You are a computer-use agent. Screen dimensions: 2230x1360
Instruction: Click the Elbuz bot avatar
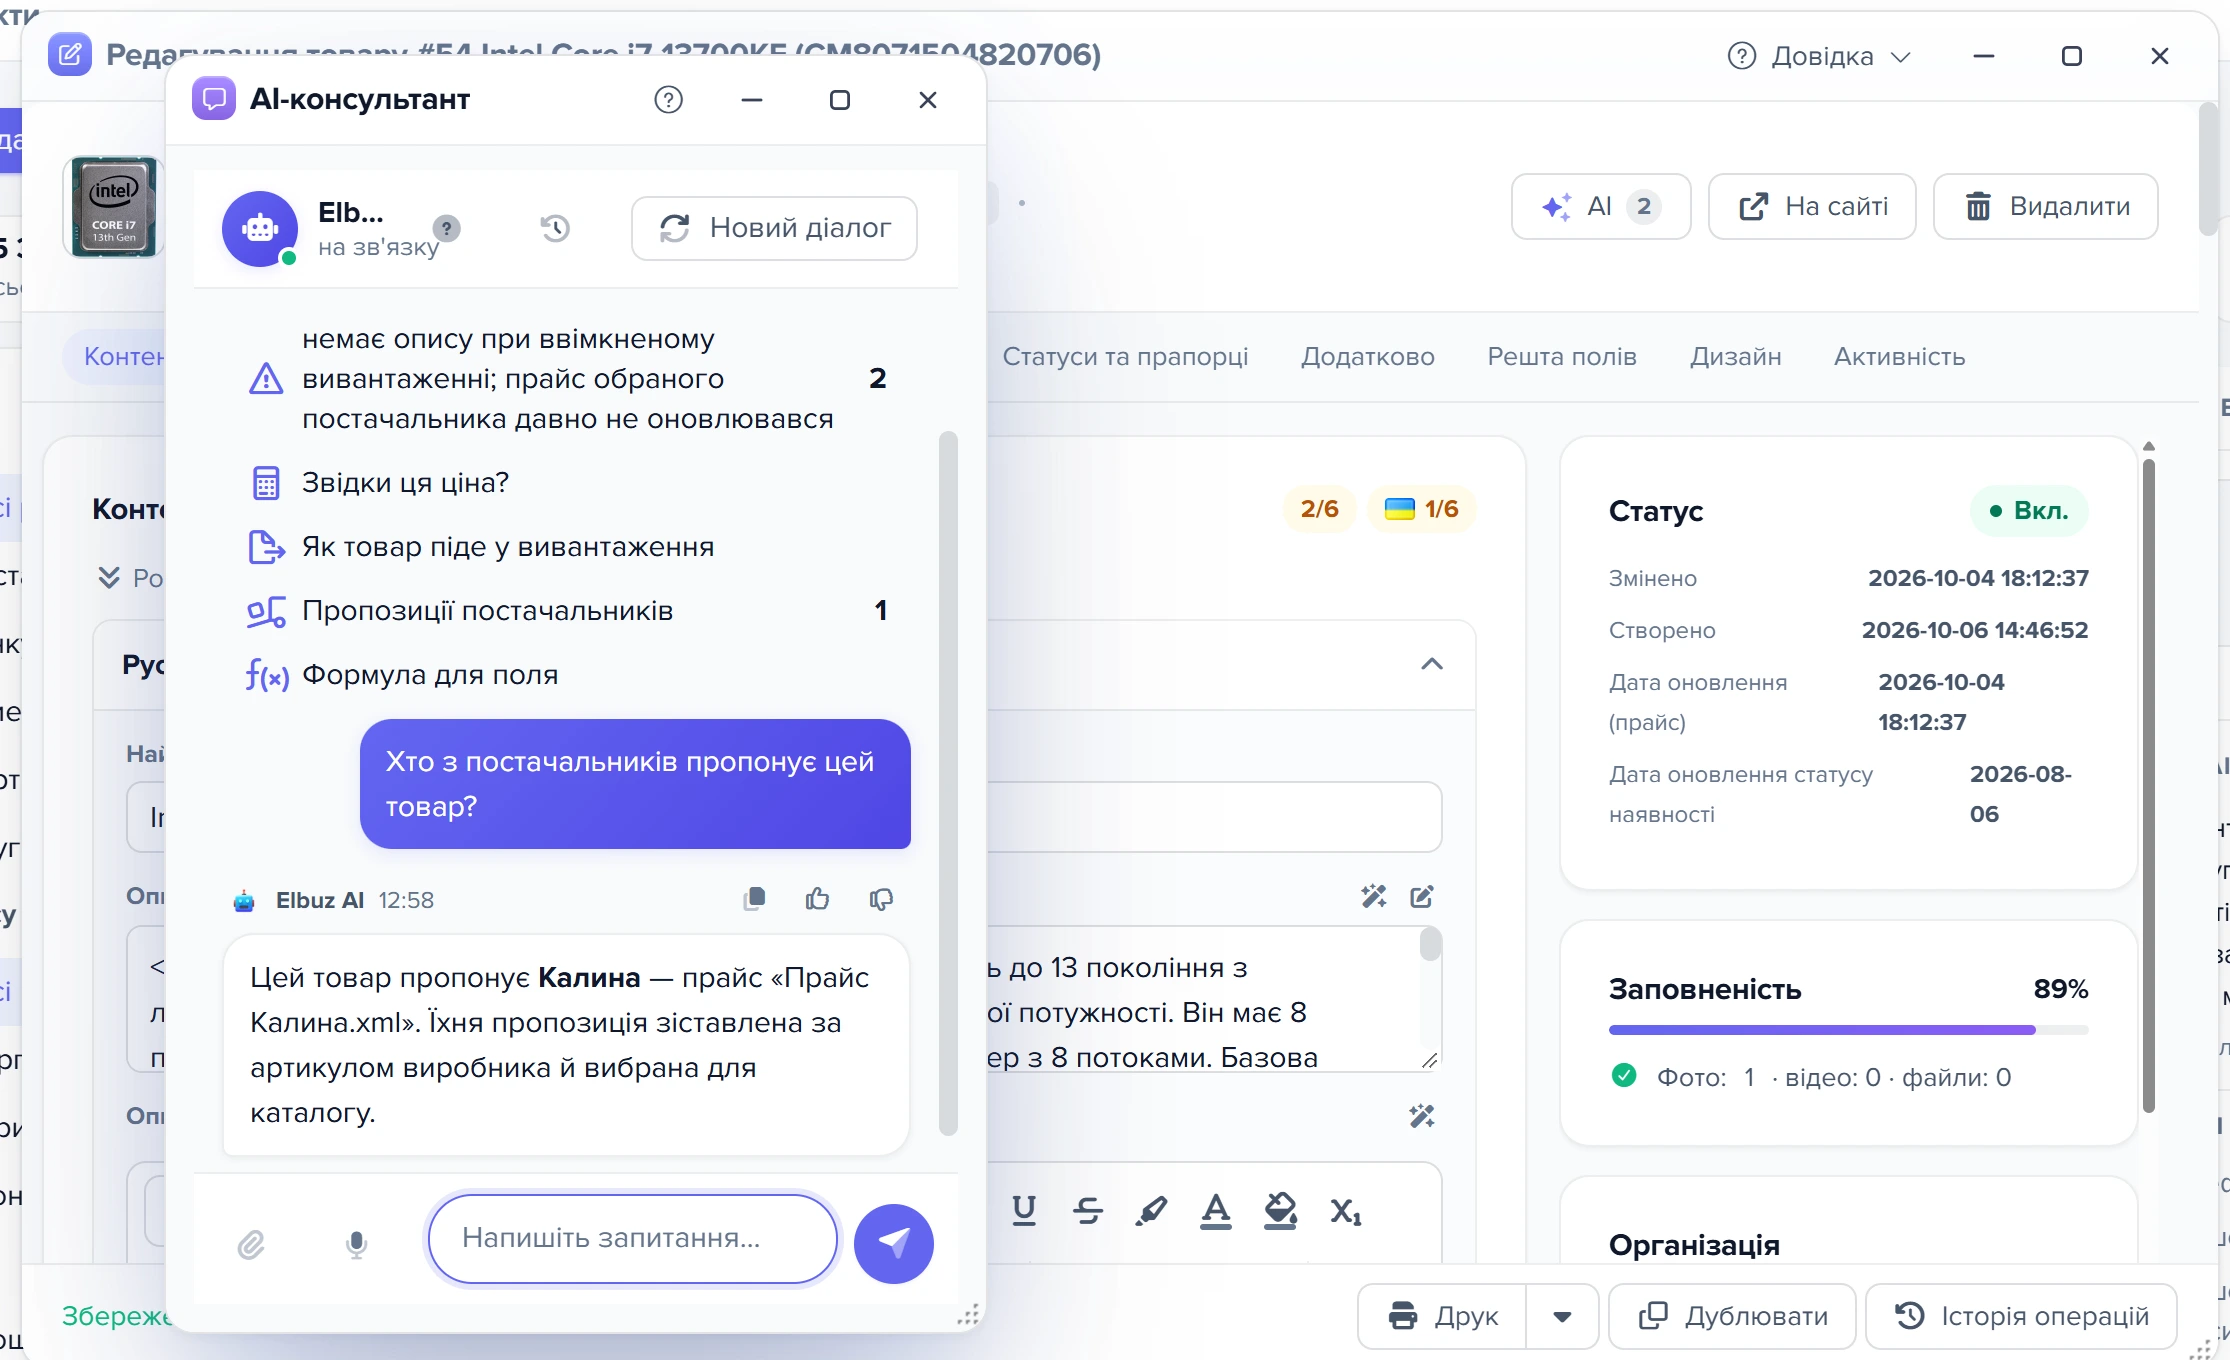pos(260,229)
